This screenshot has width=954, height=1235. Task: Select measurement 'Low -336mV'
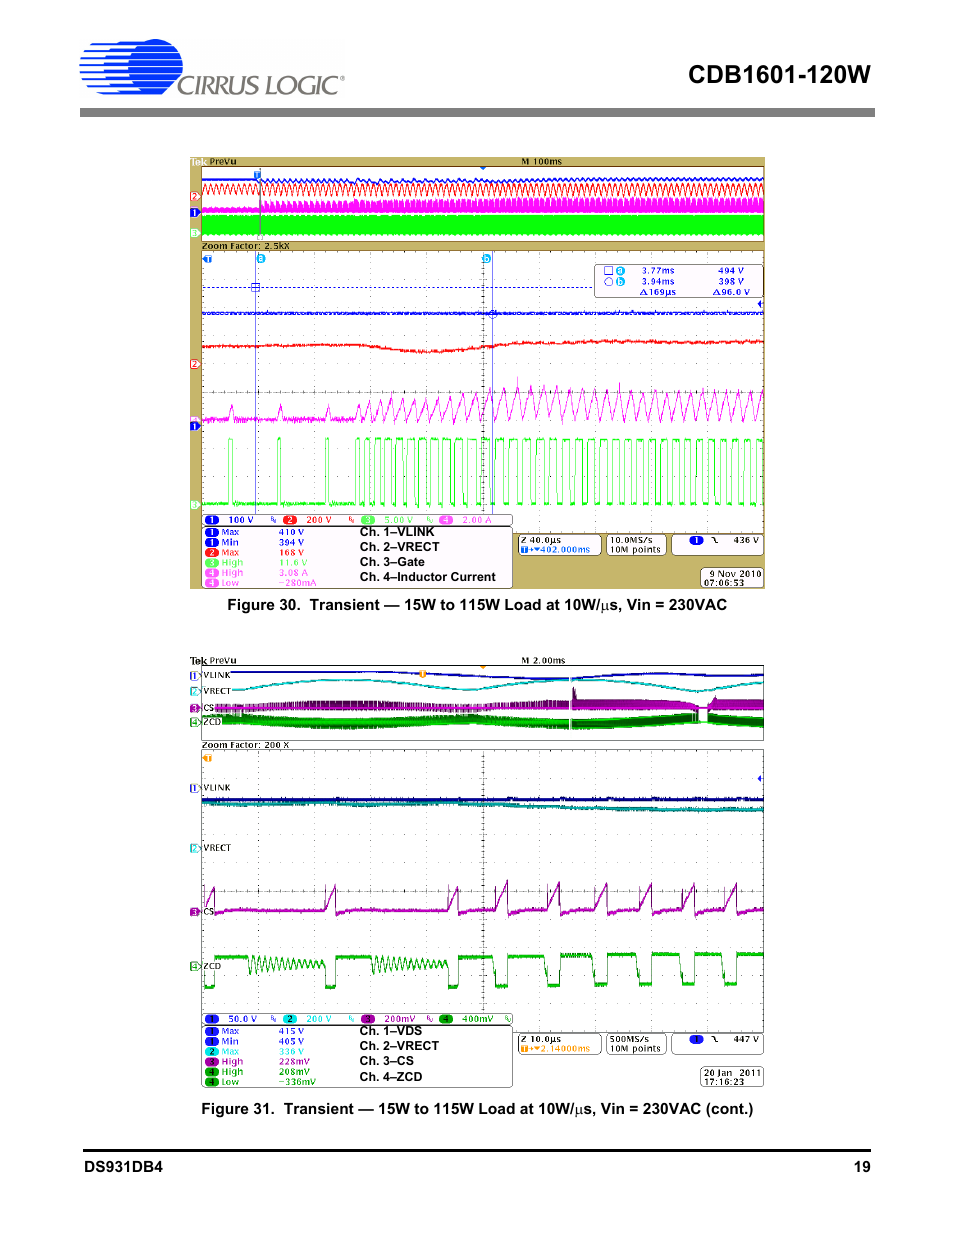pos(260,1082)
